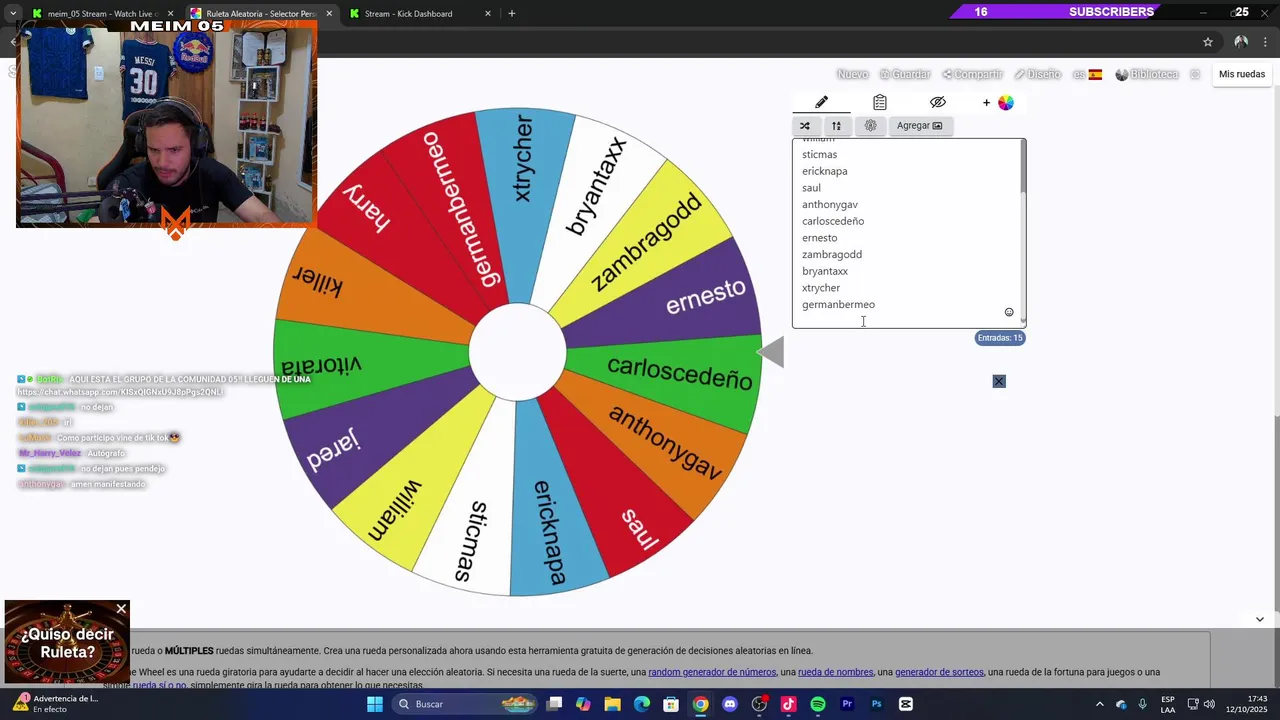Open the browser profile icon
The width and height of the screenshot is (1280, 720).
[1241, 42]
